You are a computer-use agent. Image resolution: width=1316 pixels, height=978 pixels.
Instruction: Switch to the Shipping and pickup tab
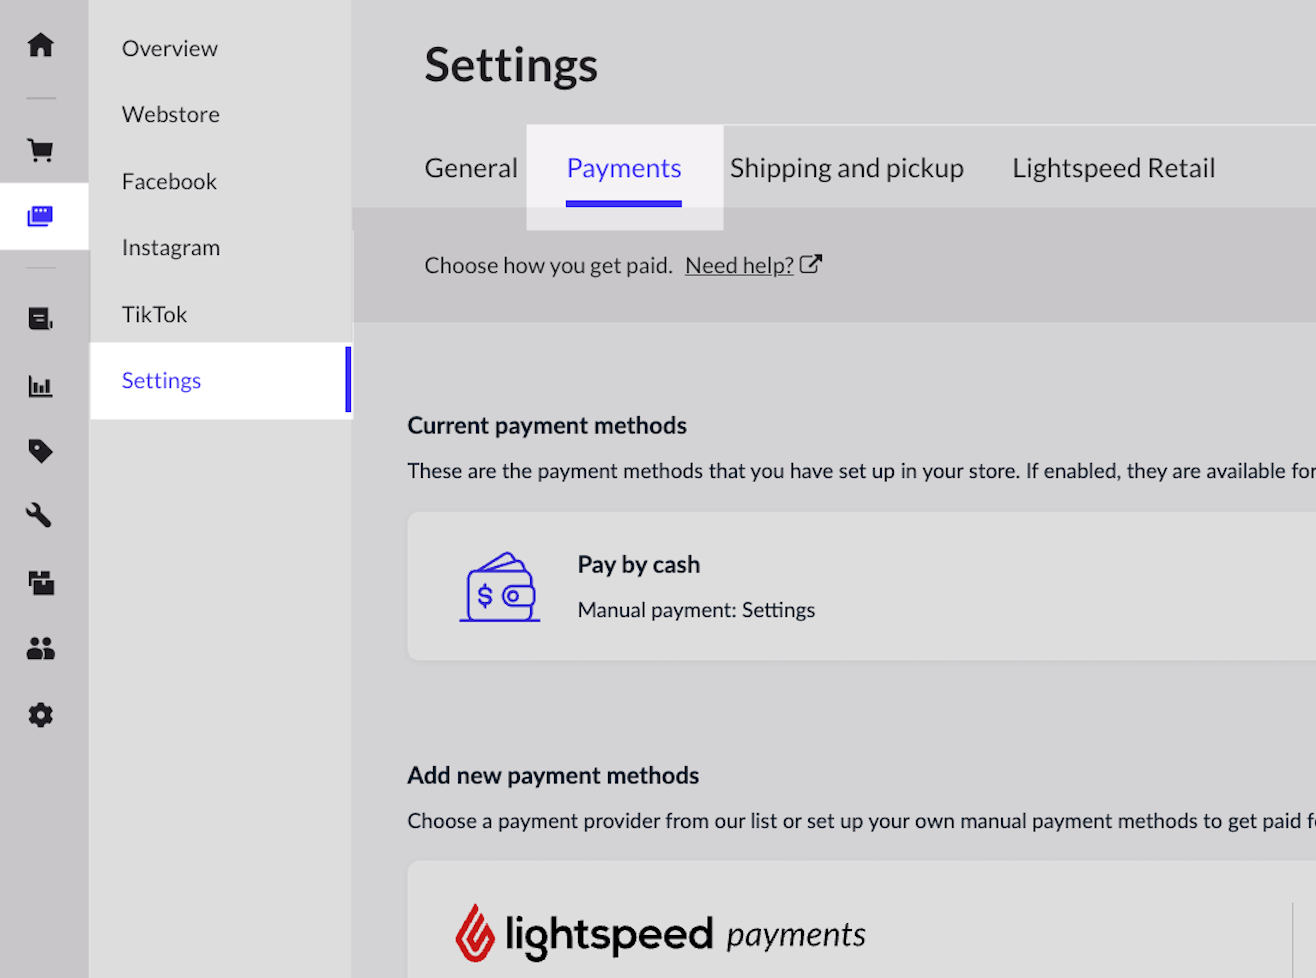[847, 168]
